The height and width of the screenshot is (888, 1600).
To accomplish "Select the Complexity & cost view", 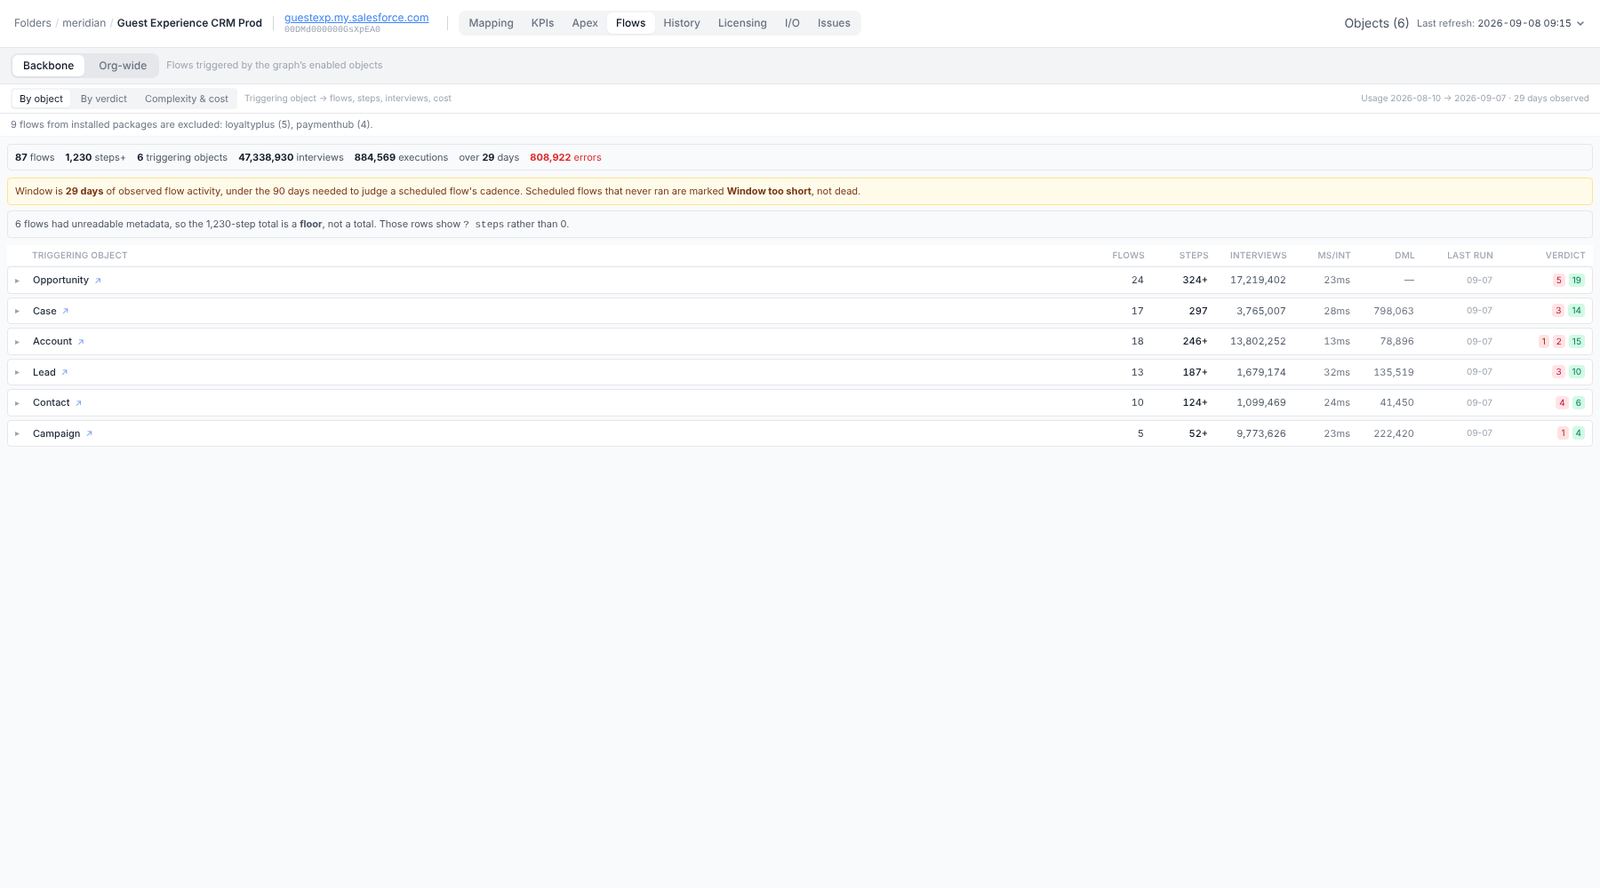I will [x=186, y=99].
